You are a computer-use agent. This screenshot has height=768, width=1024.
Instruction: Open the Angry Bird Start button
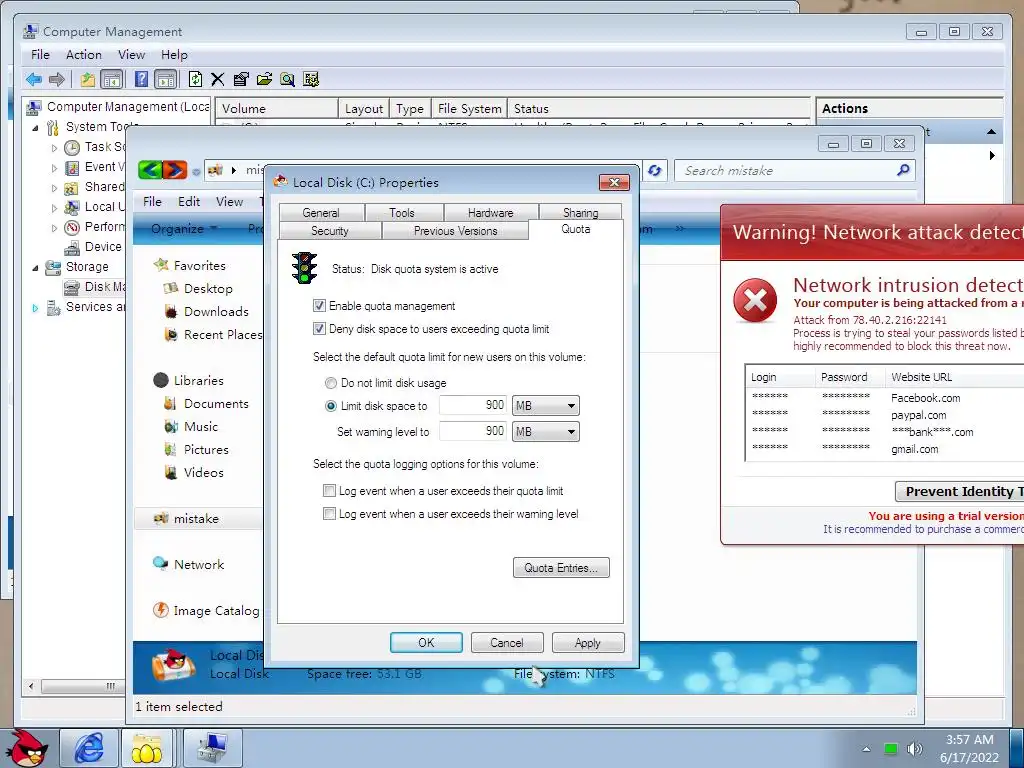click(25, 748)
